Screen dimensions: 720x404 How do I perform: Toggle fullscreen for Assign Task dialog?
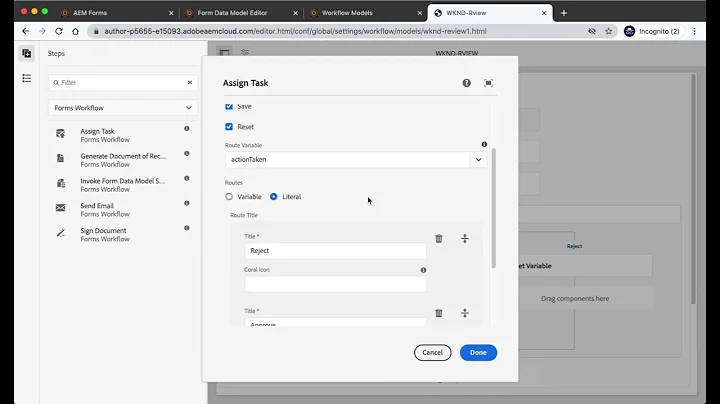coord(488,83)
